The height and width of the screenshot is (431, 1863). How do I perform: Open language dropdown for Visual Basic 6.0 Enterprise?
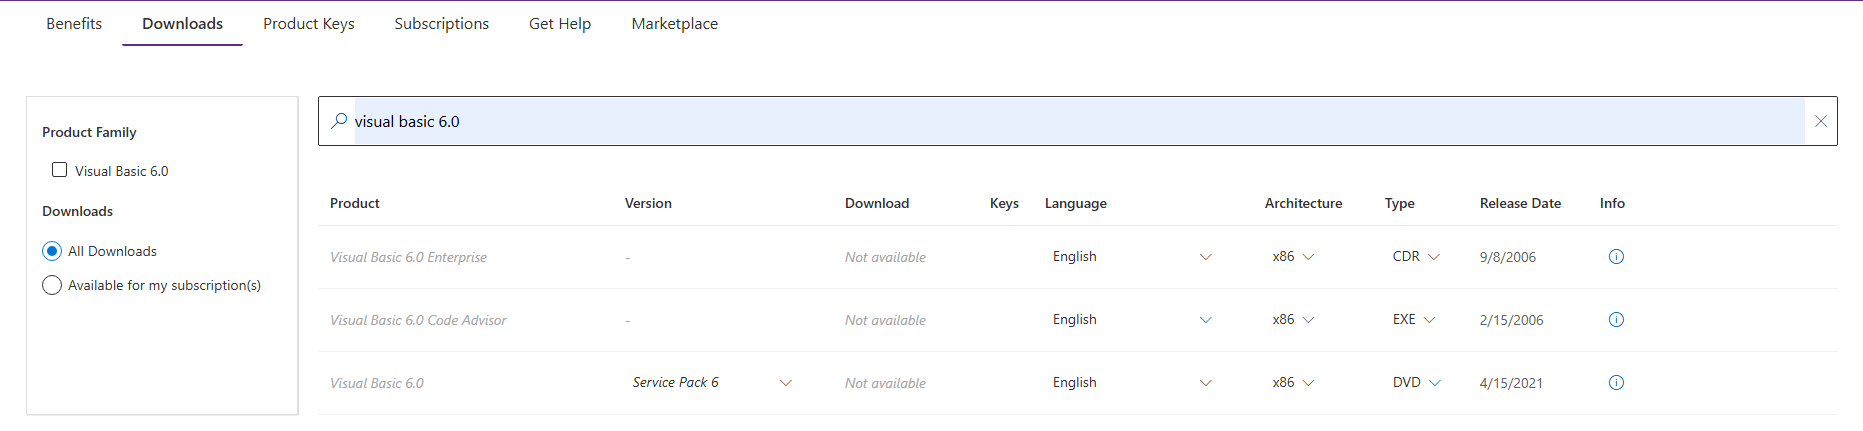(x=1205, y=257)
